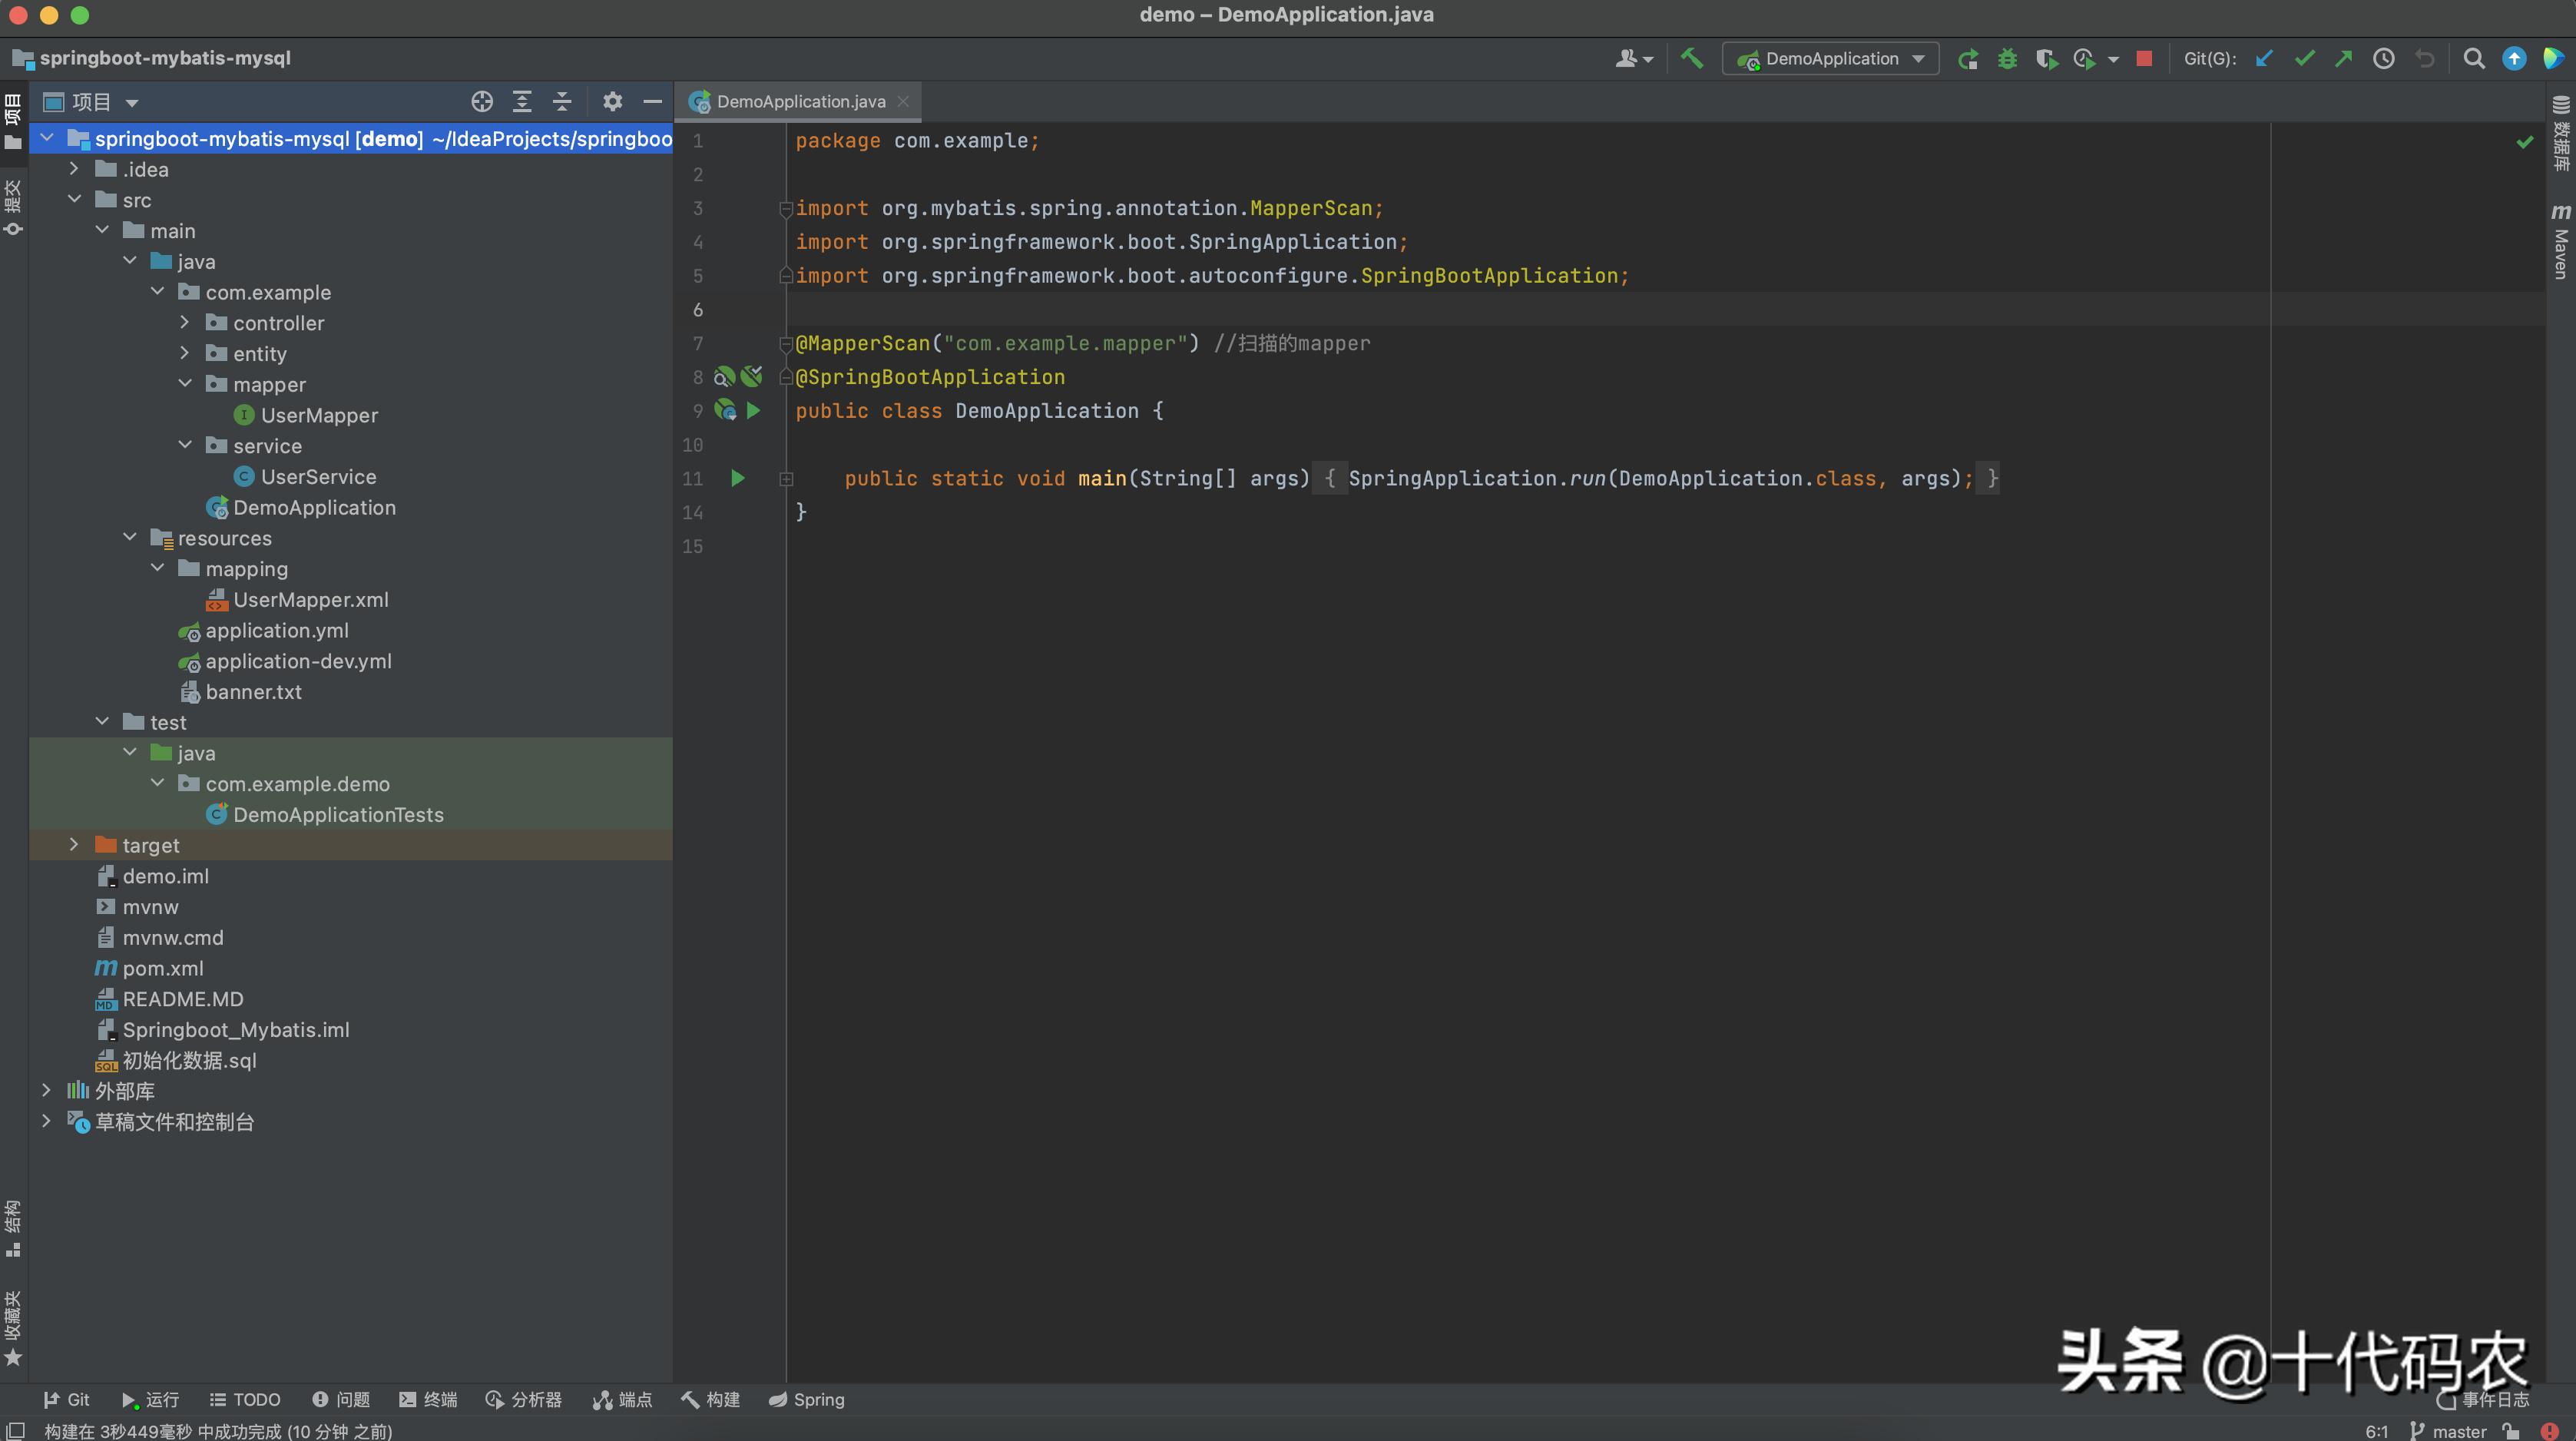This screenshot has height=1441, width=2576.
Task: Select application-dev.yml file
Action: pos(298,661)
